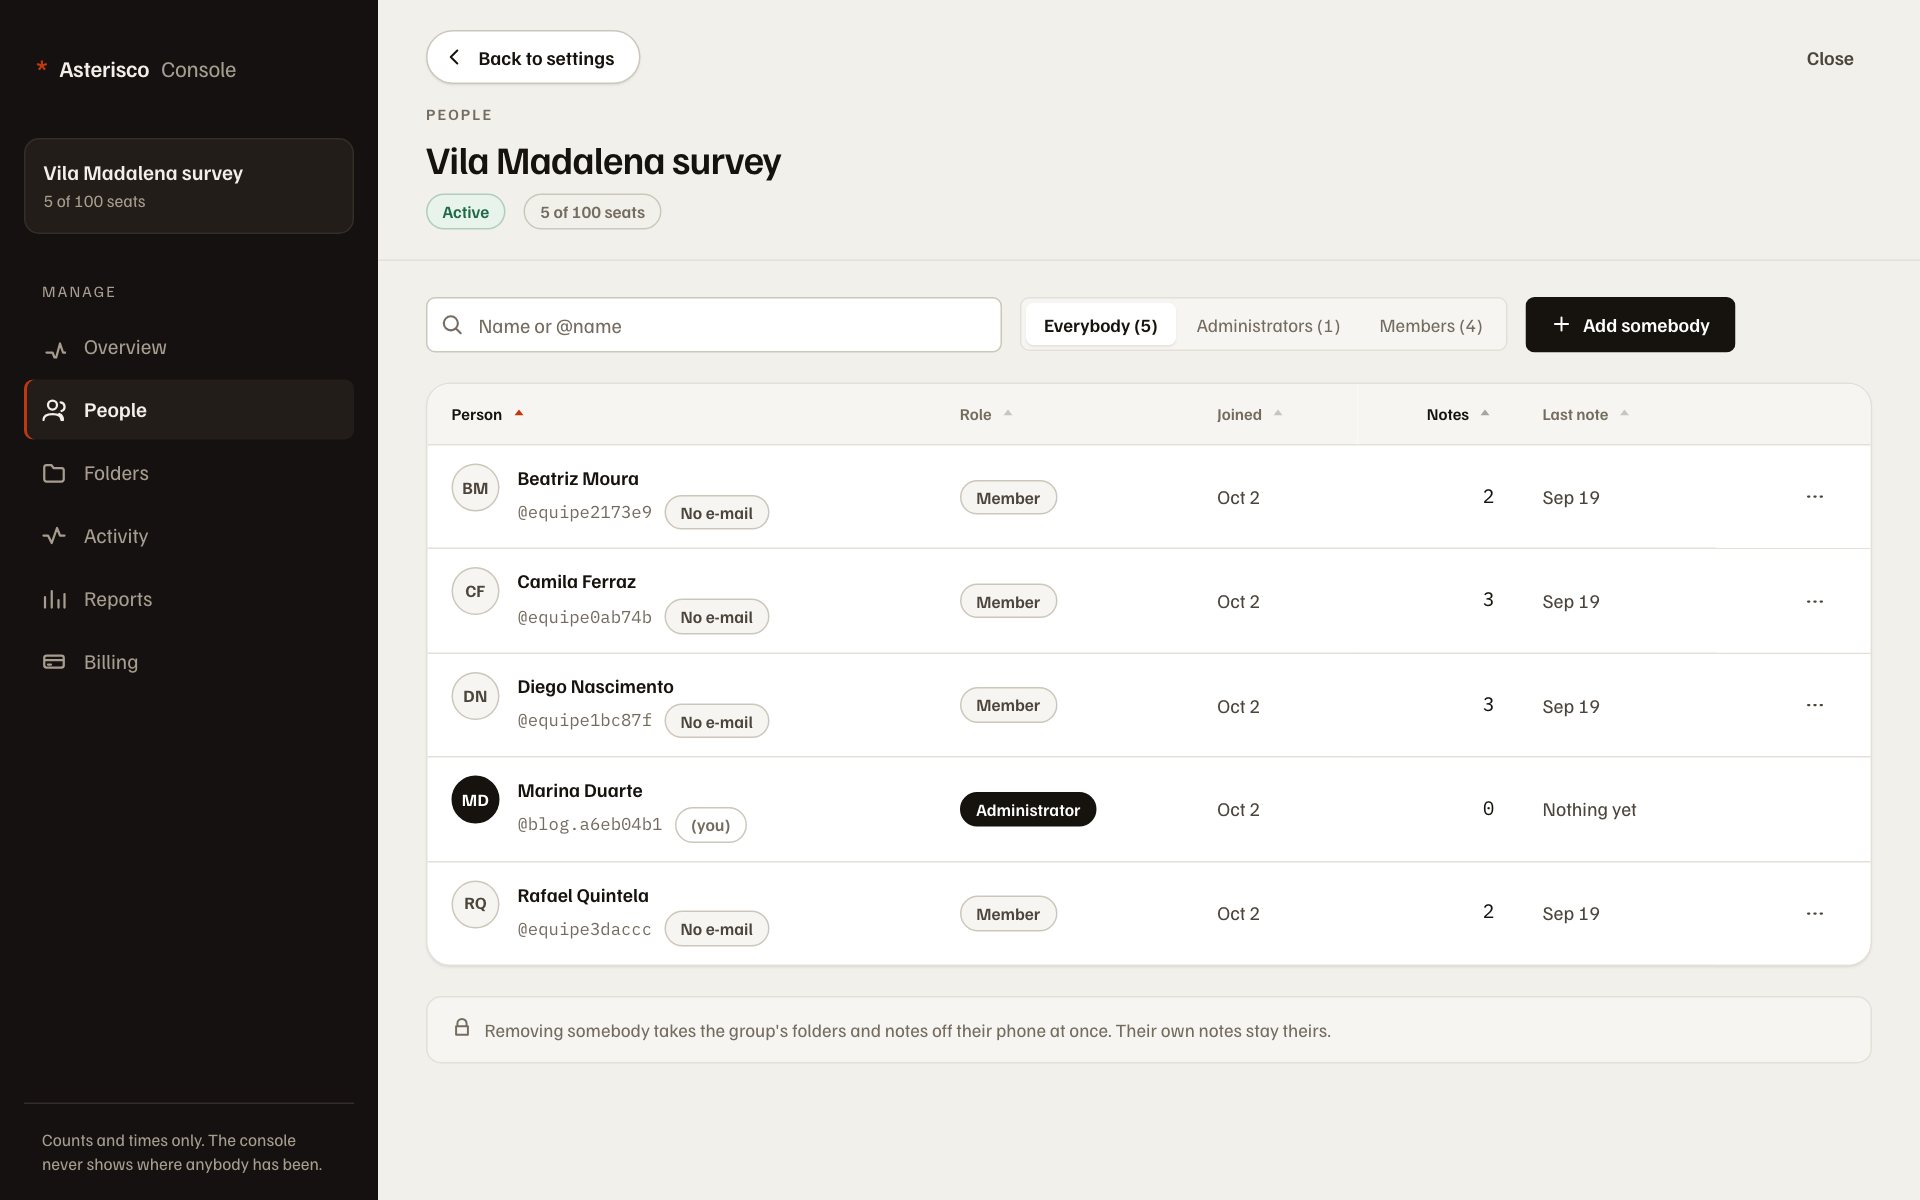This screenshot has height=1200, width=1920.
Task: Click the Active status badge
Action: point(465,212)
